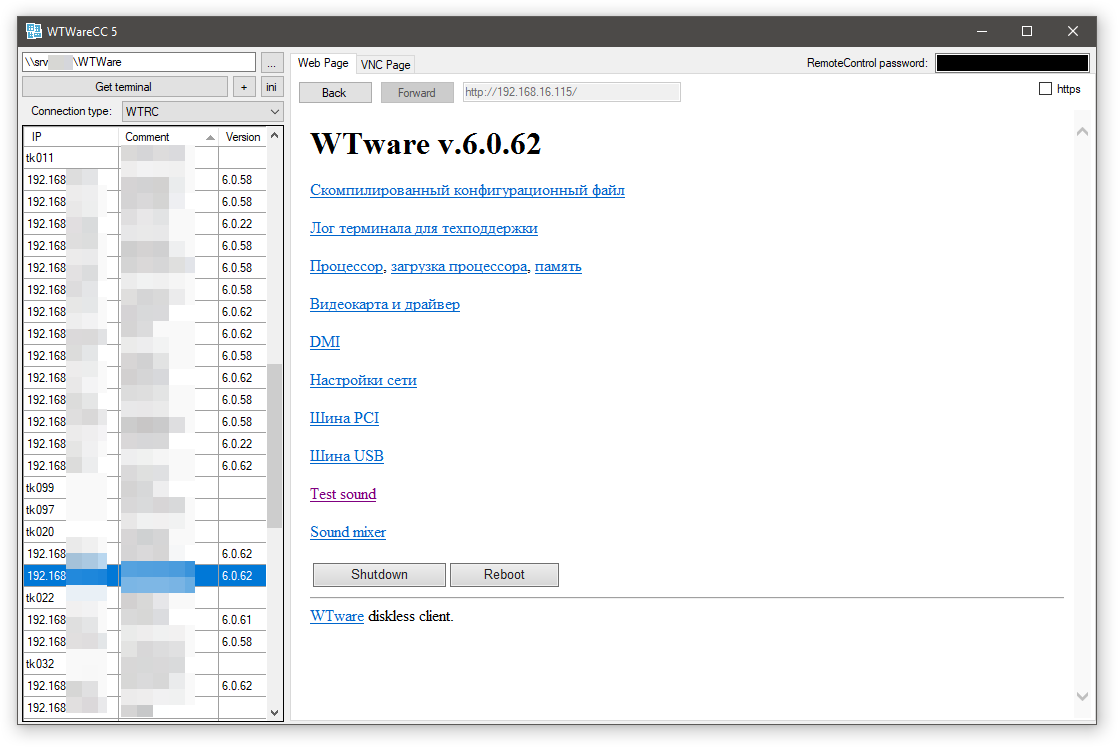Viewport: 1118px width, 747px height.
Task: Click the browse "..." button next to path
Action: point(272,63)
